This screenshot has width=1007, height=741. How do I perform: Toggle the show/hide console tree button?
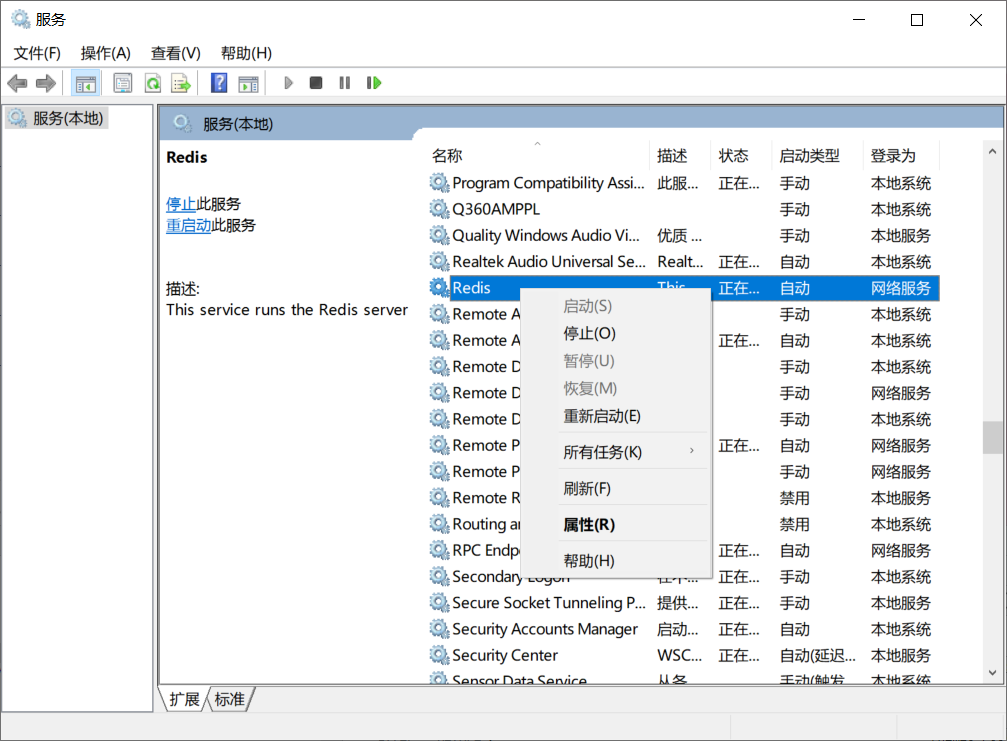(86, 83)
